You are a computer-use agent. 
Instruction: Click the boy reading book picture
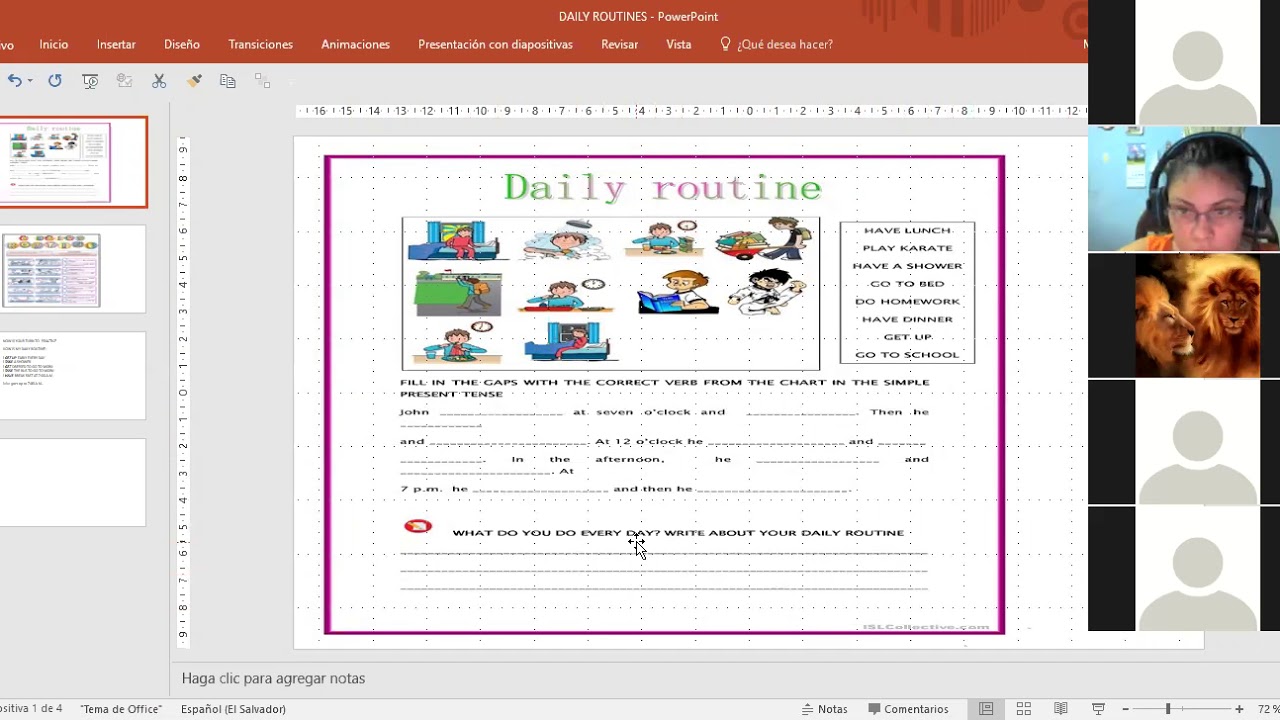pyautogui.click(x=677, y=292)
